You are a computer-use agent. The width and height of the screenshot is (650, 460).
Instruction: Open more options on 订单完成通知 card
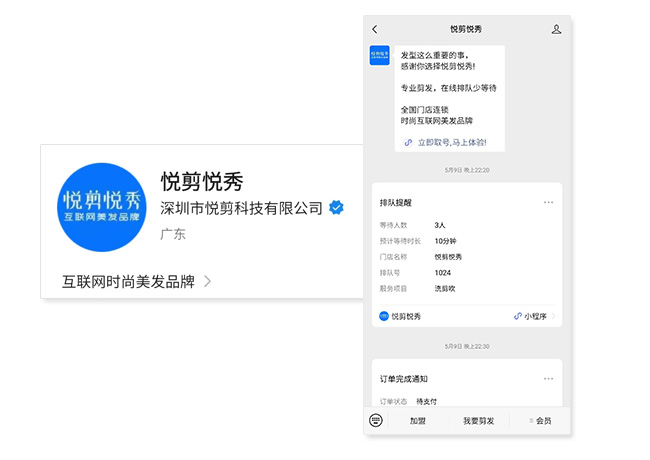tap(548, 378)
